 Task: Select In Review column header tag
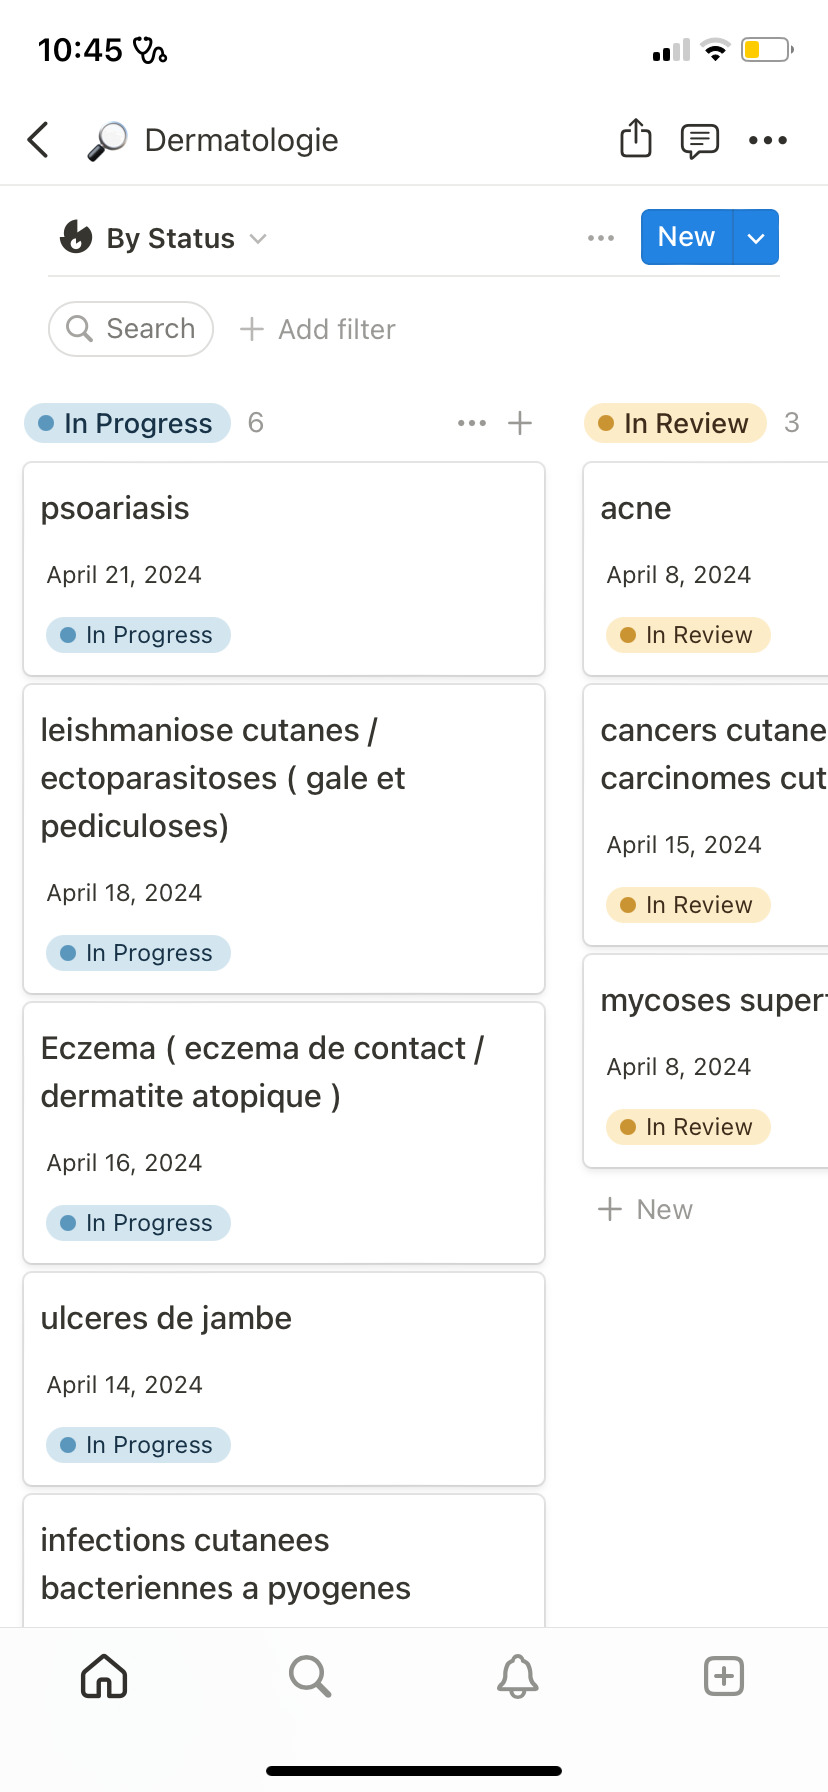pyautogui.click(x=675, y=423)
